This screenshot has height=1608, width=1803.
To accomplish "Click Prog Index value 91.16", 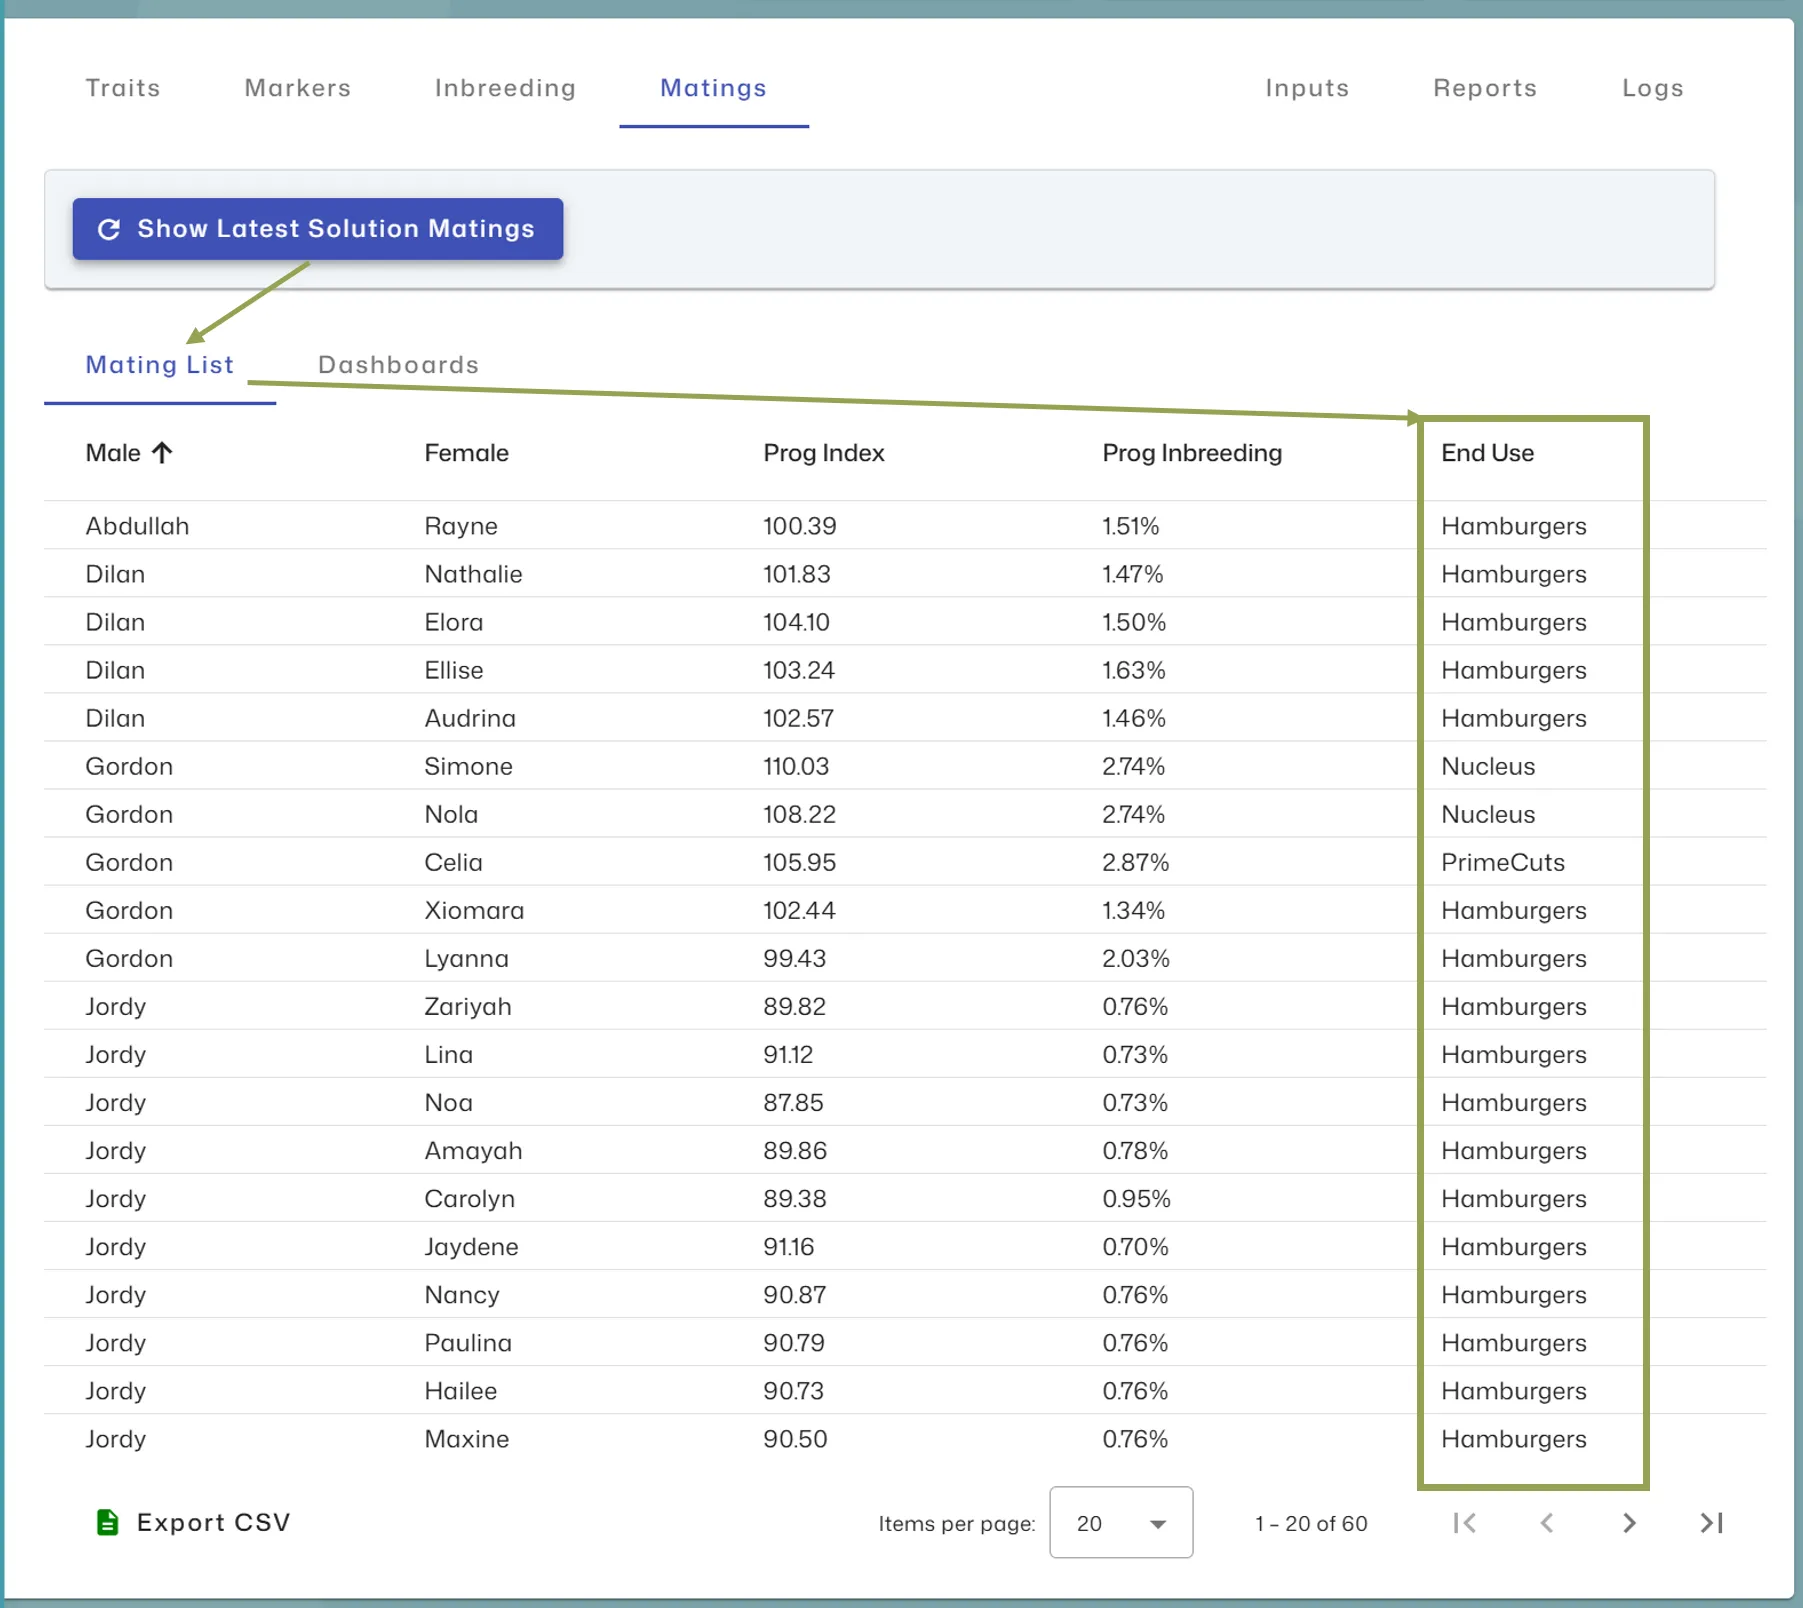I will pos(788,1246).
